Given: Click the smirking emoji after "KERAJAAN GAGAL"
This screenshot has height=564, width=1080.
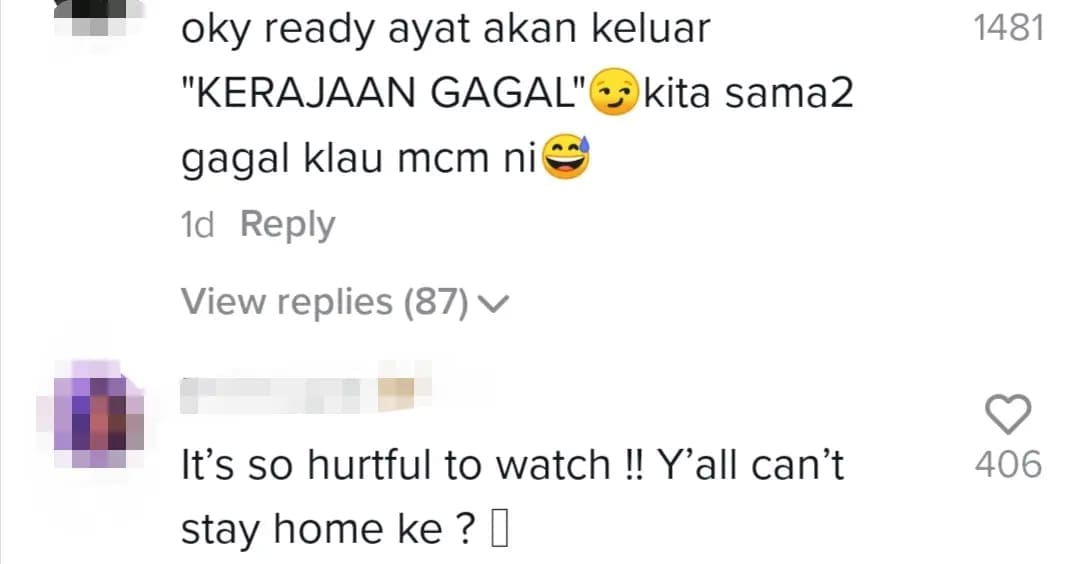Looking at the screenshot, I should click(614, 92).
